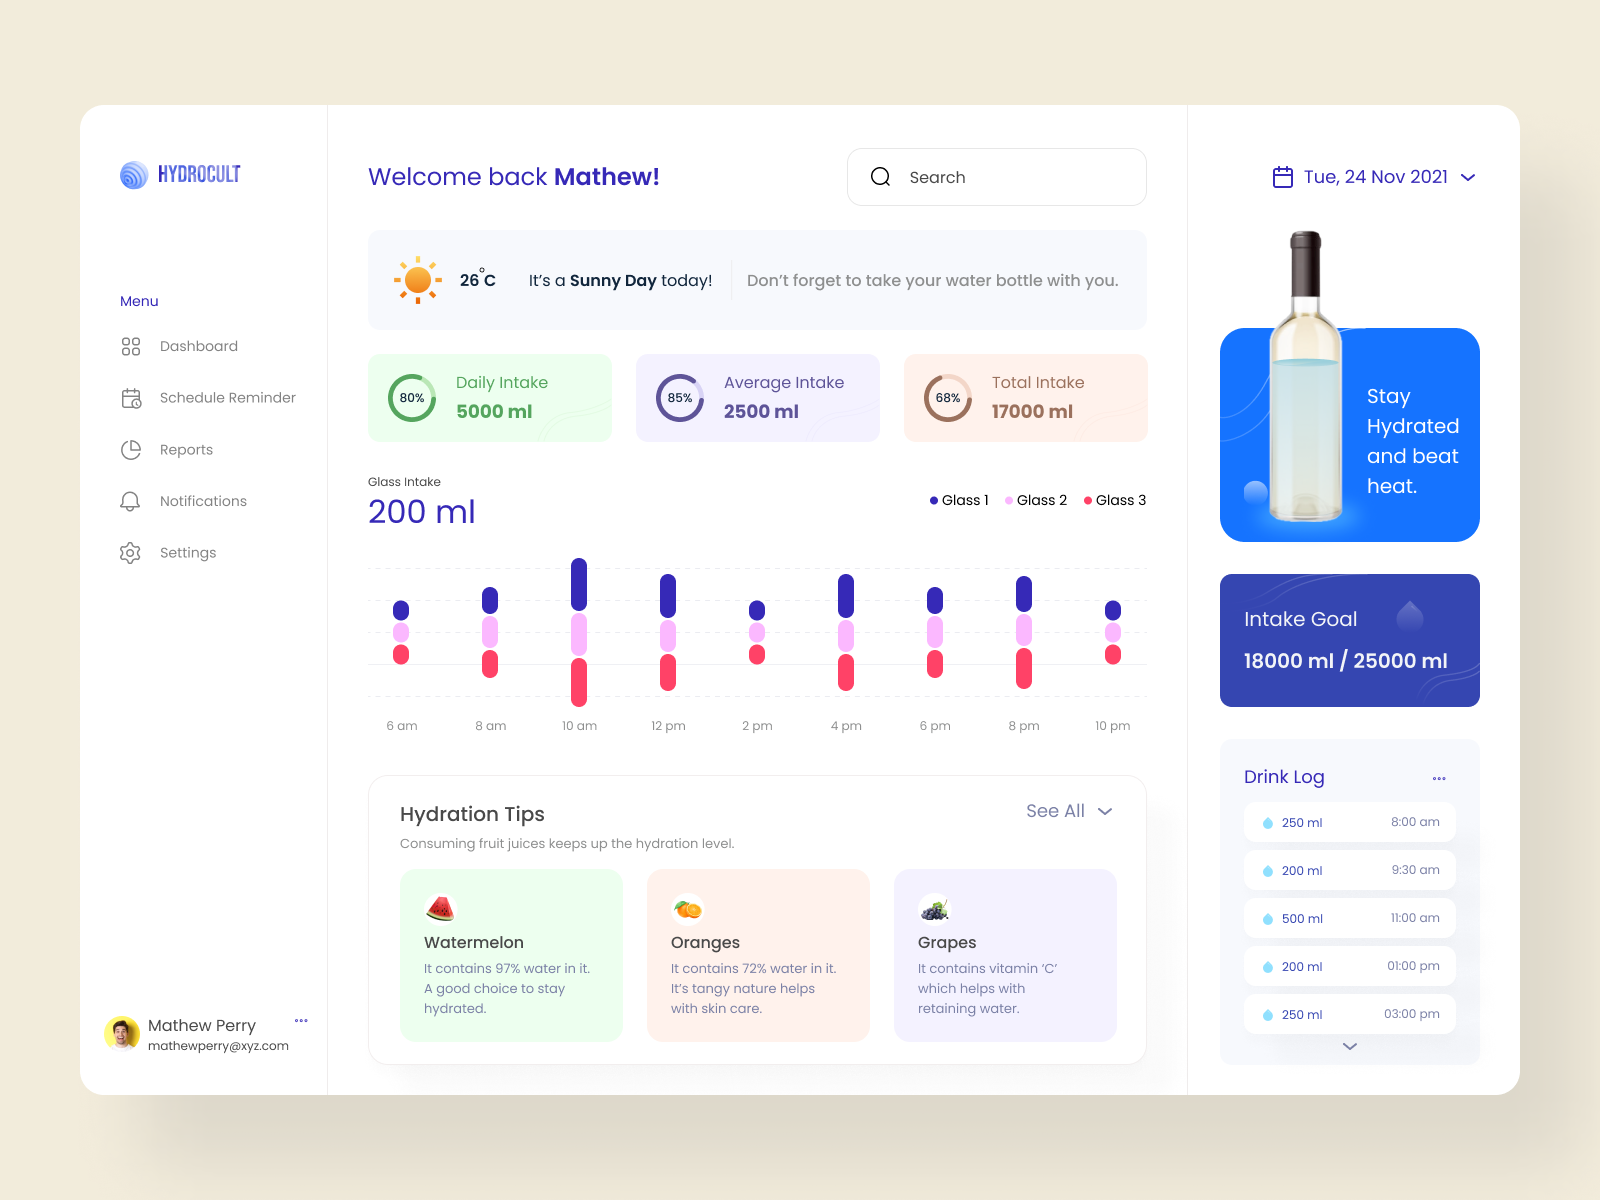Click the 10 am bar in the chart
1600x1200 pixels.
coord(579,632)
